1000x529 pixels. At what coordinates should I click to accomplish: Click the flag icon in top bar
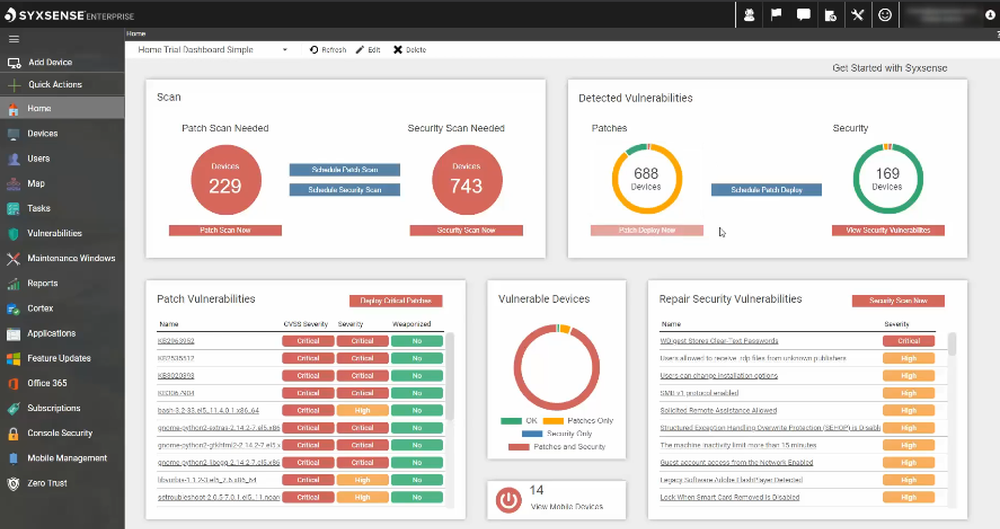coord(776,15)
